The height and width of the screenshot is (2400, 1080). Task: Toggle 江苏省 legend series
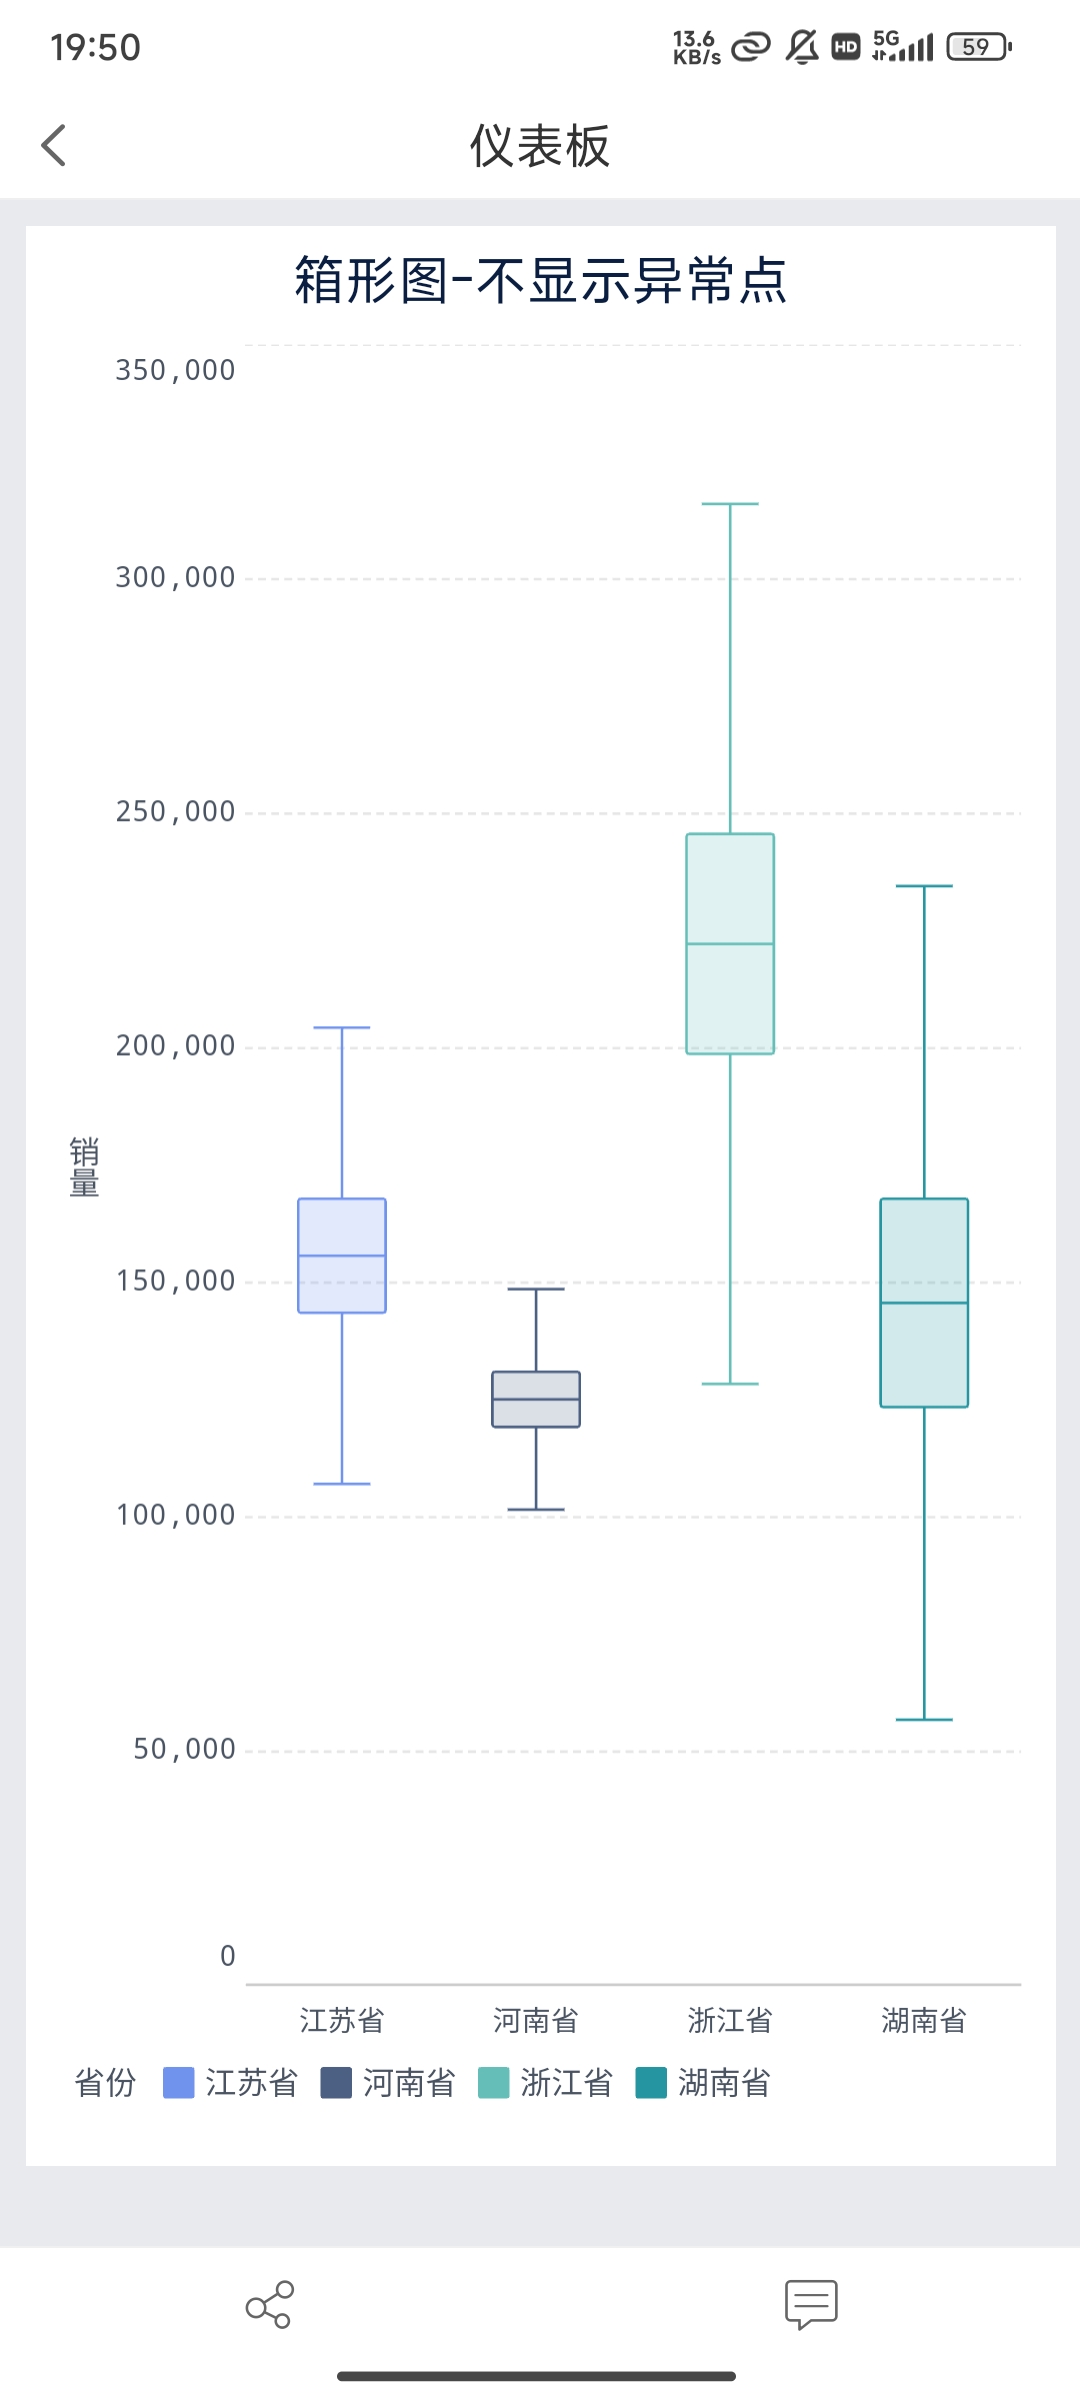(x=231, y=2083)
